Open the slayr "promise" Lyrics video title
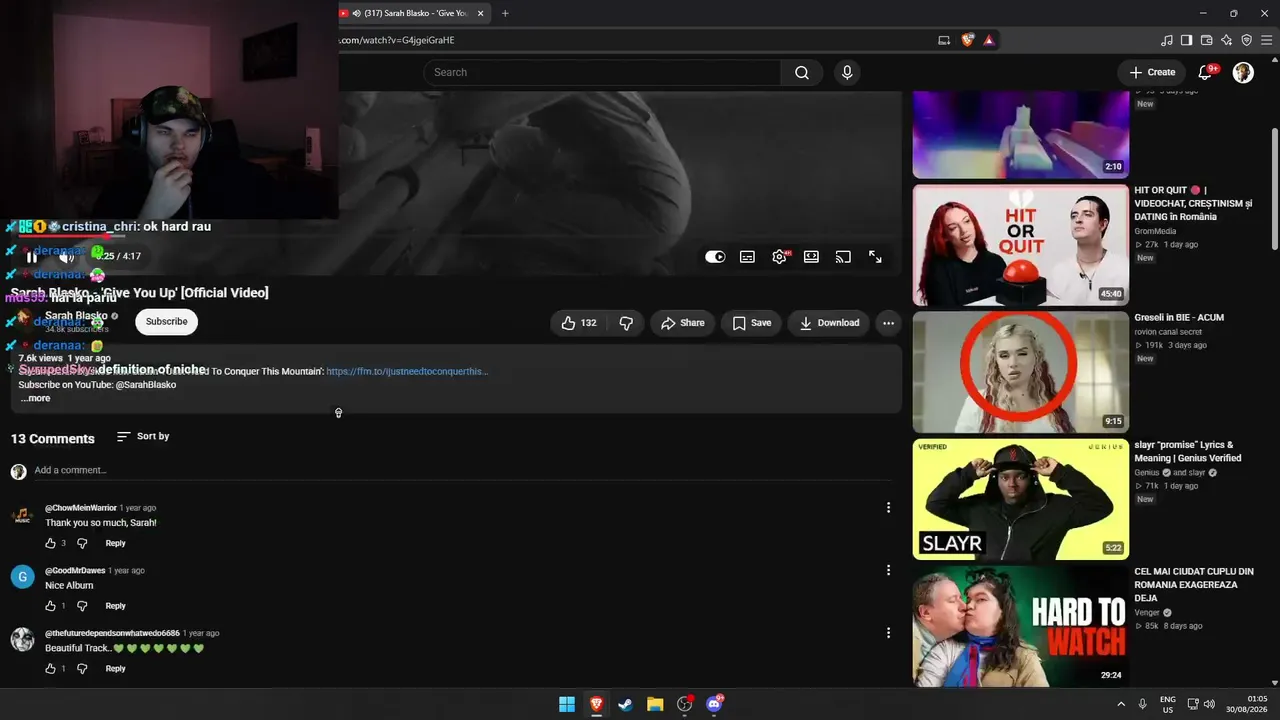1280x720 pixels. coord(1188,451)
